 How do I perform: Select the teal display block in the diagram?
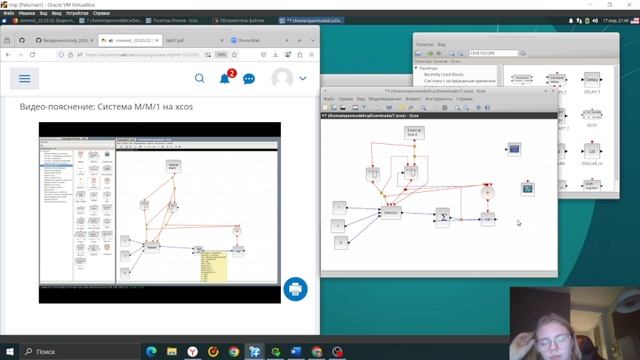pos(527,189)
